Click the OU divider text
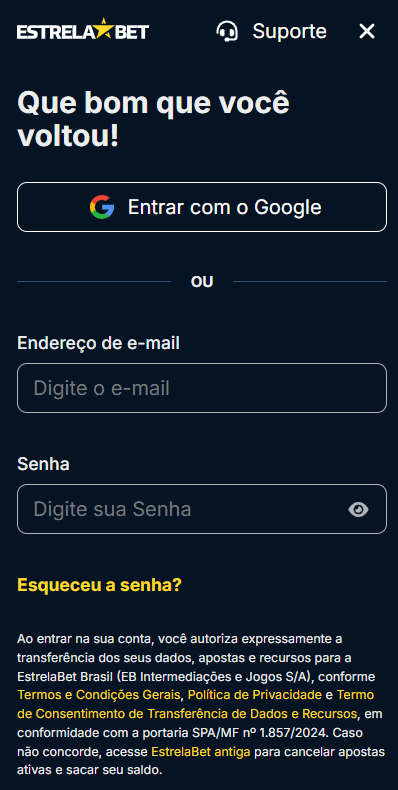 [202, 282]
